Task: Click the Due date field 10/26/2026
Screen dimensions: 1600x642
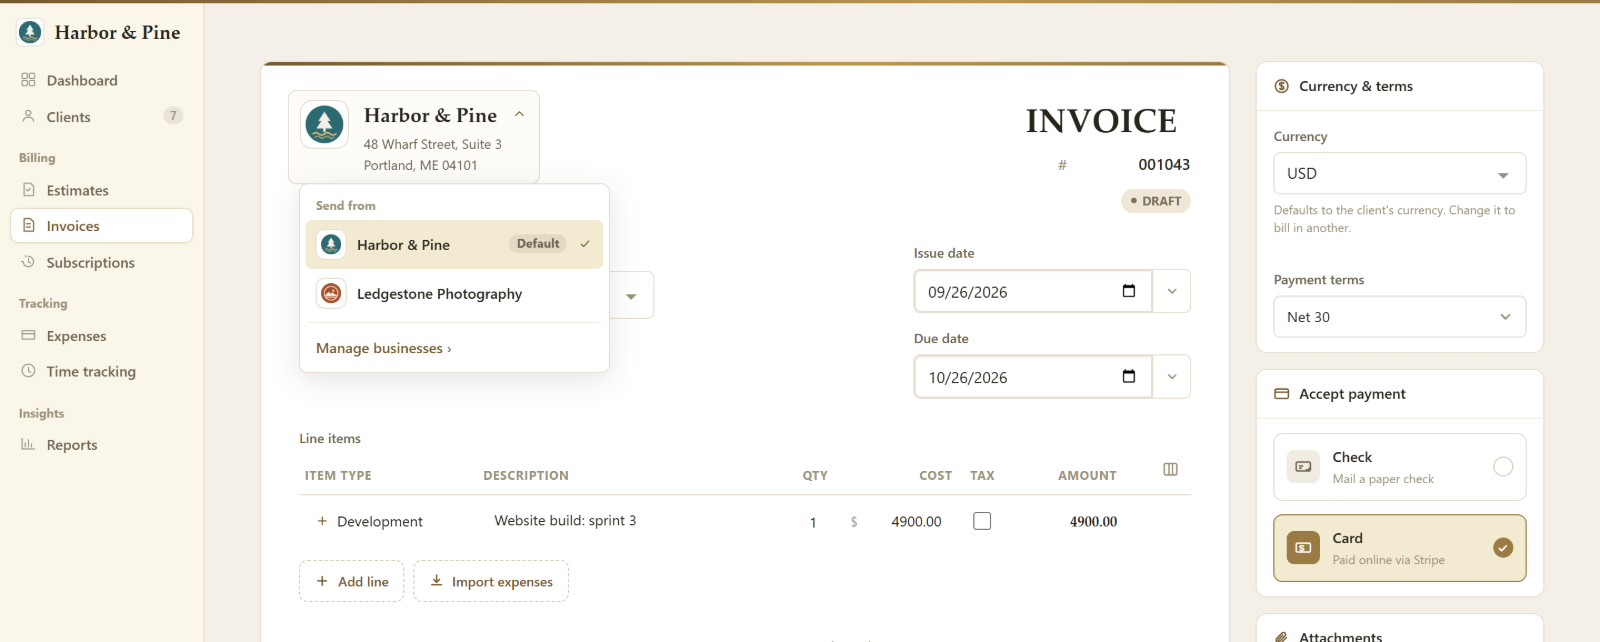Action: click(1033, 377)
